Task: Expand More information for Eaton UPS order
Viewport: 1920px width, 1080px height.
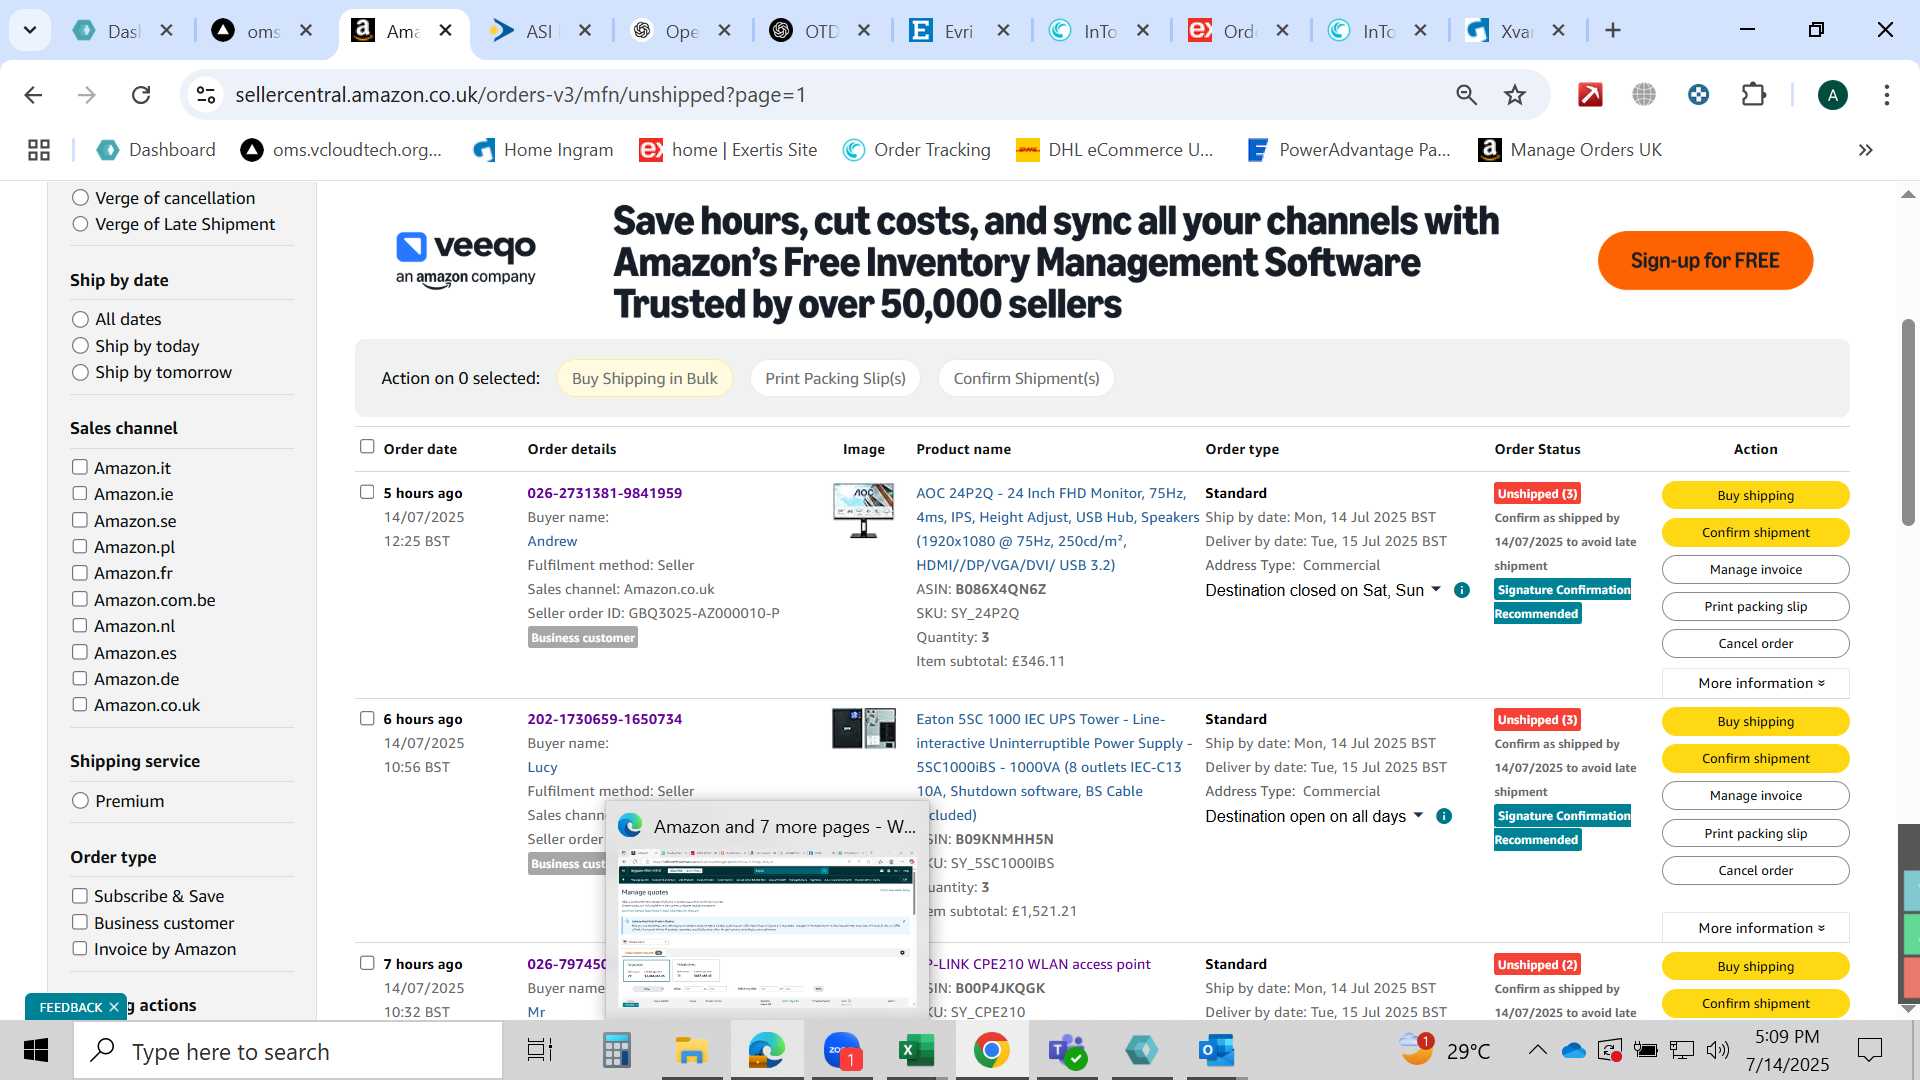Action: [1755, 928]
